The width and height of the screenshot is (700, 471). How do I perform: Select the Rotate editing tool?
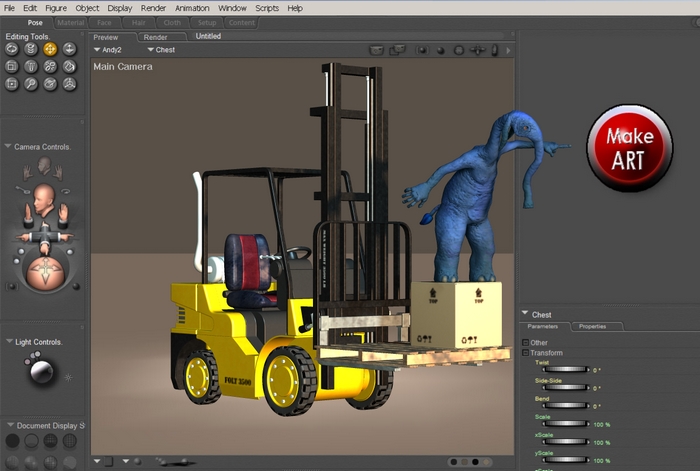click(x=12, y=48)
